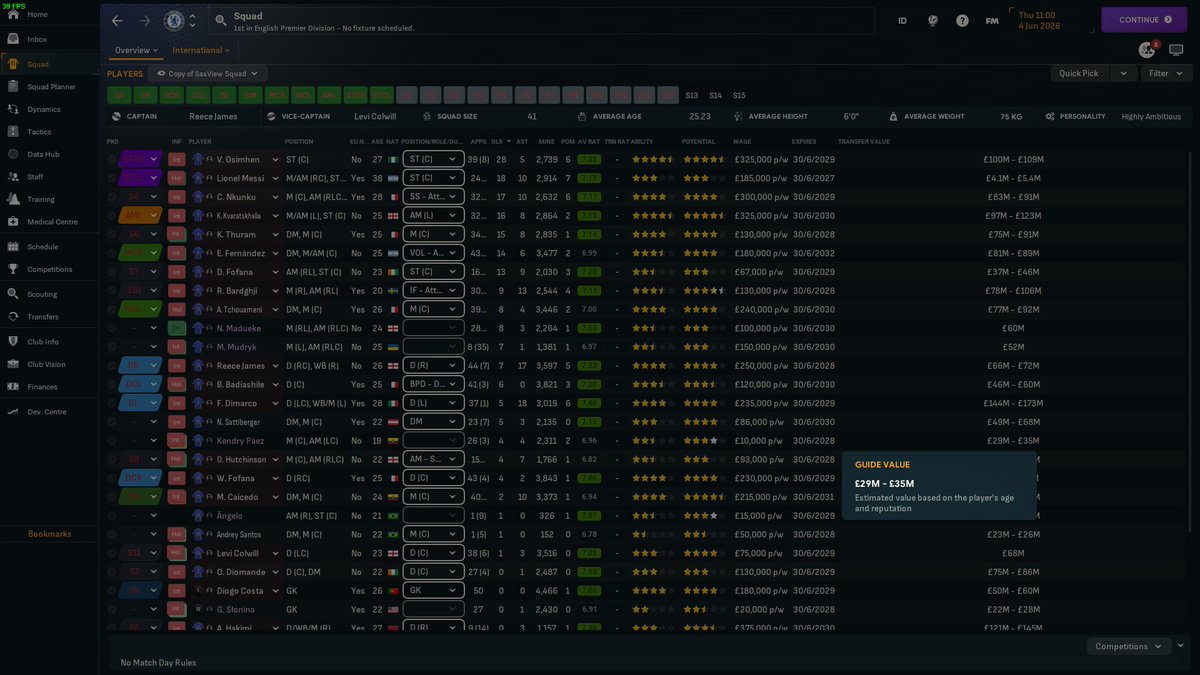The width and height of the screenshot is (1200, 675).
Task: Open E. Fernández's VOL role dropdown
Action: (433, 253)
